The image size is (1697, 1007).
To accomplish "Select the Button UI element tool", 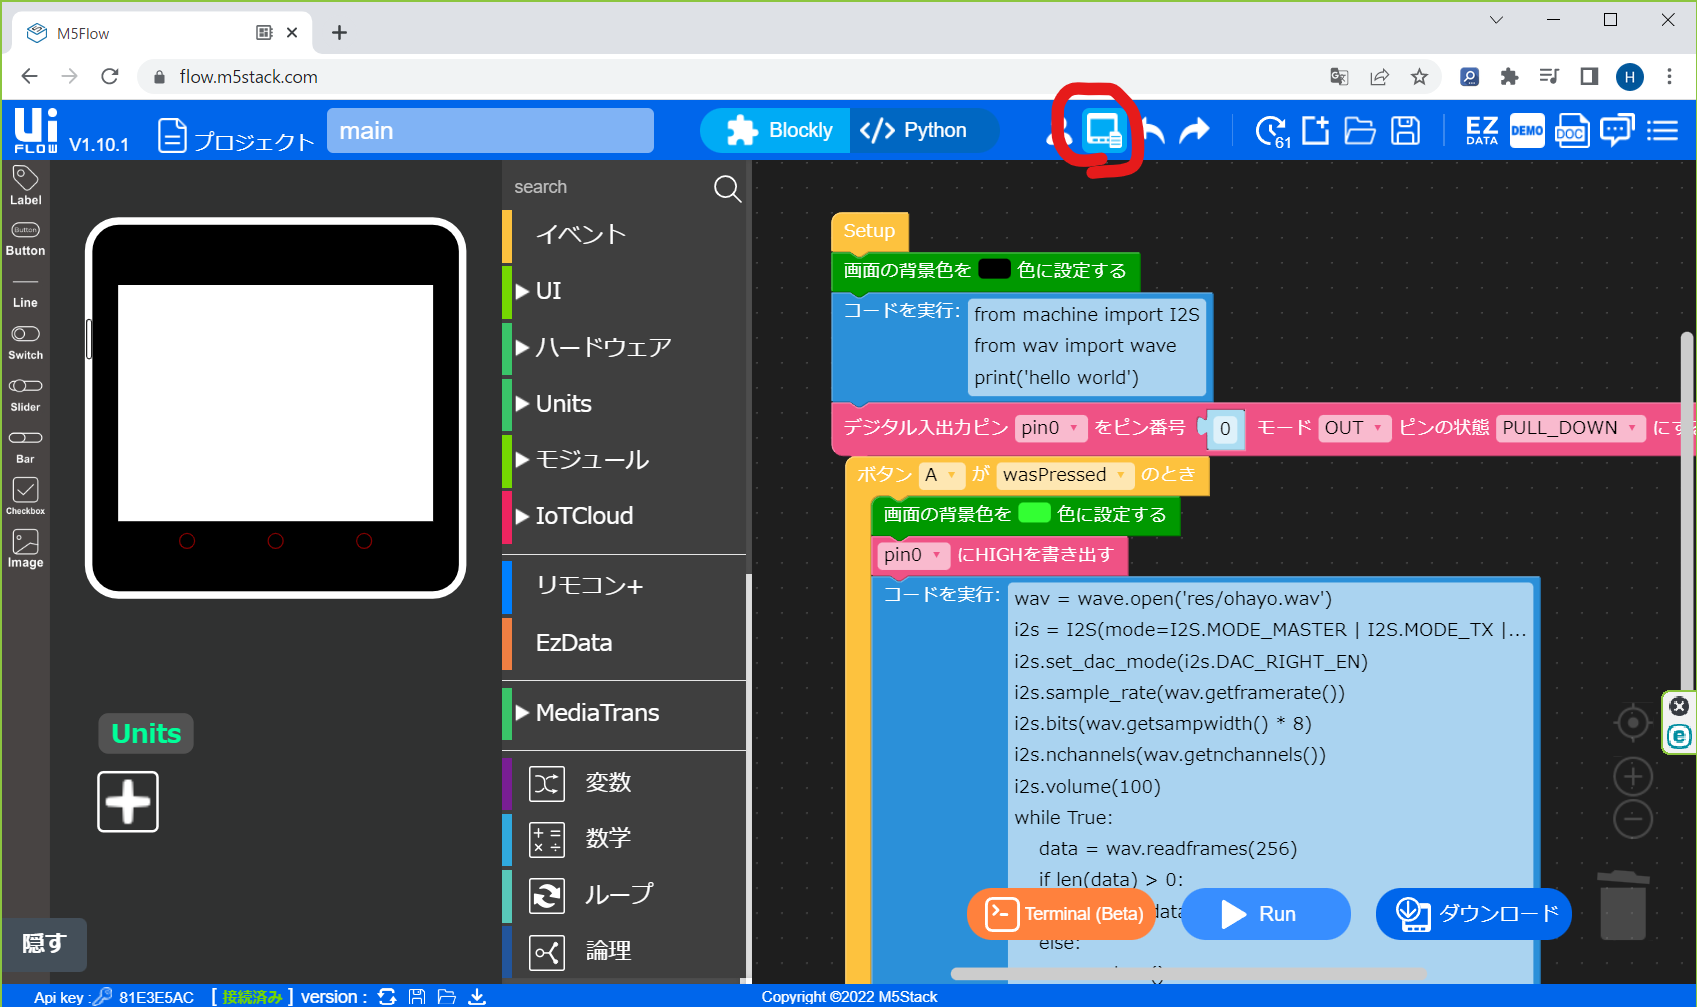I will pyautogui.click(x=25, y=239).
